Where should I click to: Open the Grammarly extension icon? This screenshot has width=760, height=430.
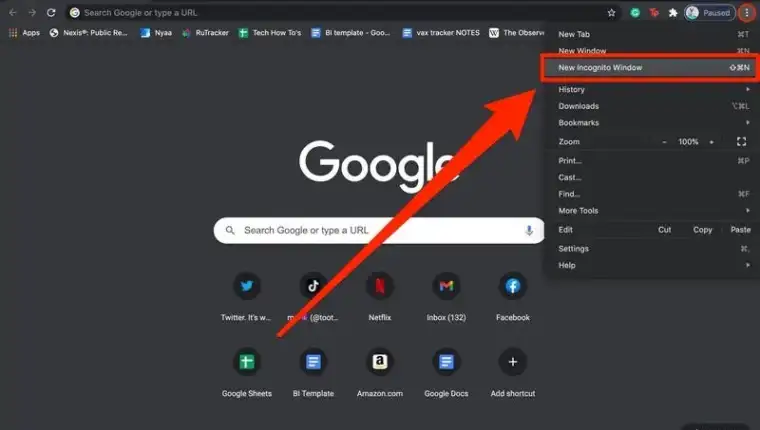pos(635,13)
